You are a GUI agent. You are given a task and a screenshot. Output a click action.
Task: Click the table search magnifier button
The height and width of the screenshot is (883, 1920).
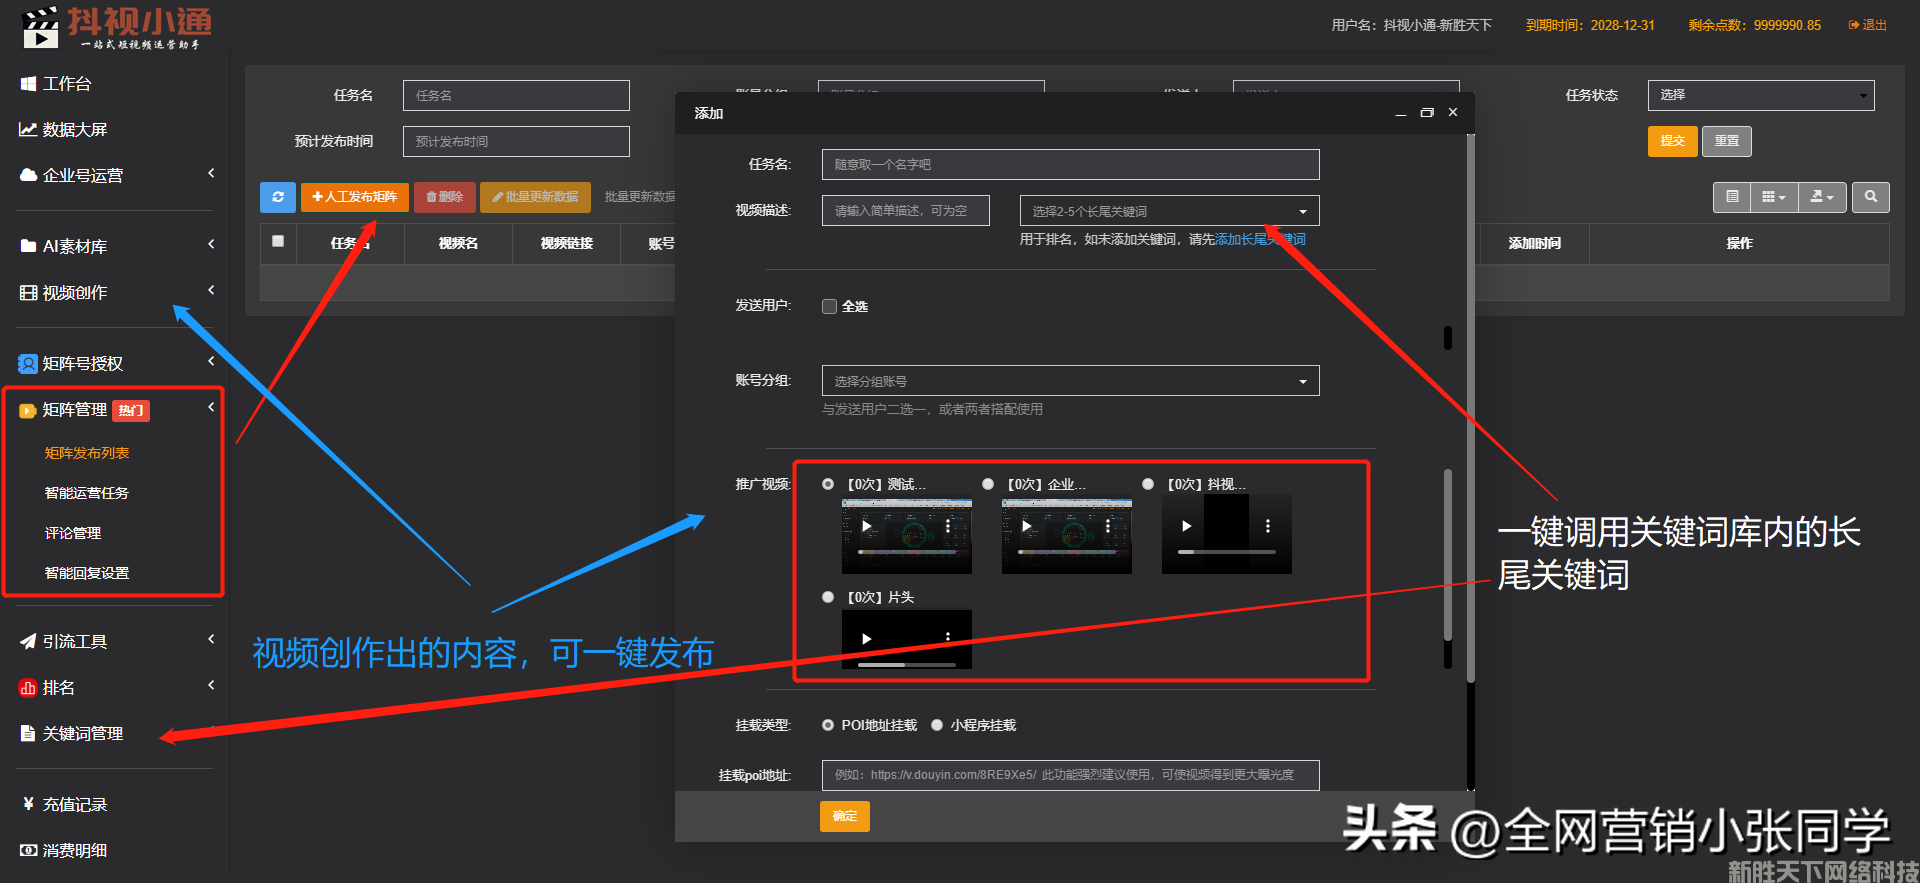point(1871,197)
